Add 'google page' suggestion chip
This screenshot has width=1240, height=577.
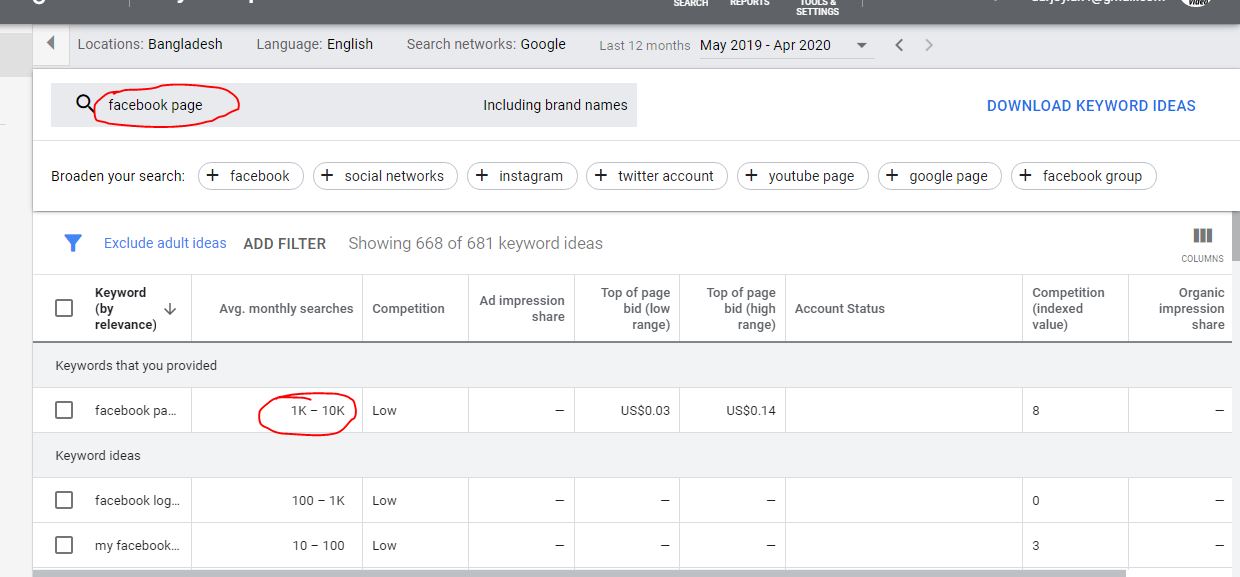pos(940,176)
